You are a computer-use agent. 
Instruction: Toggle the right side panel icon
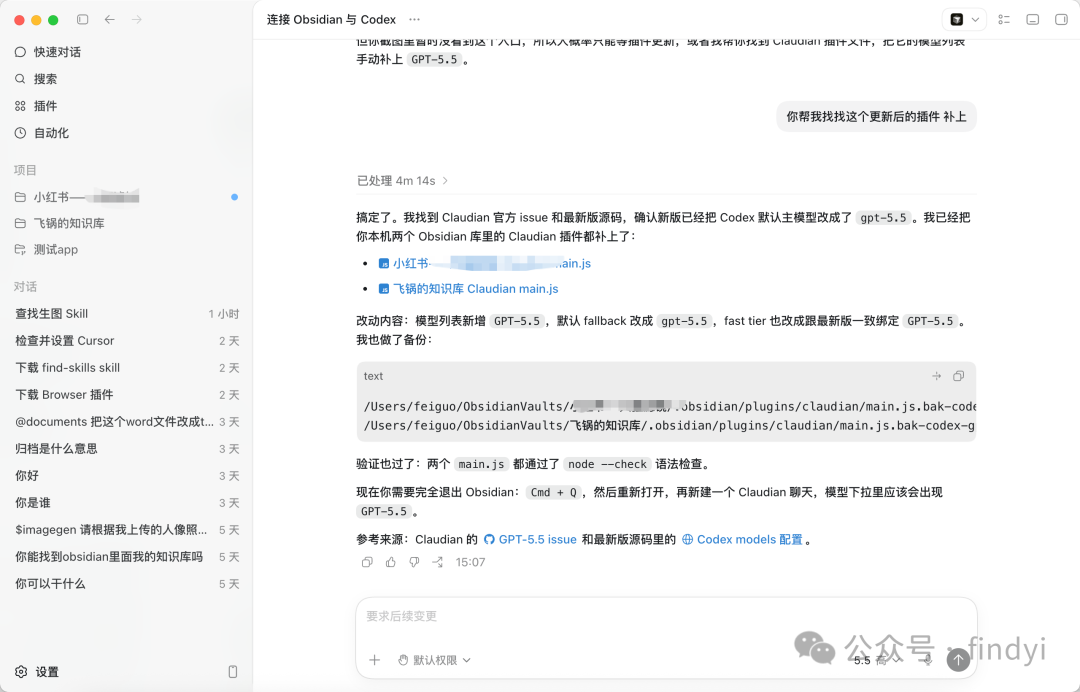click(x=1061, y=20)
